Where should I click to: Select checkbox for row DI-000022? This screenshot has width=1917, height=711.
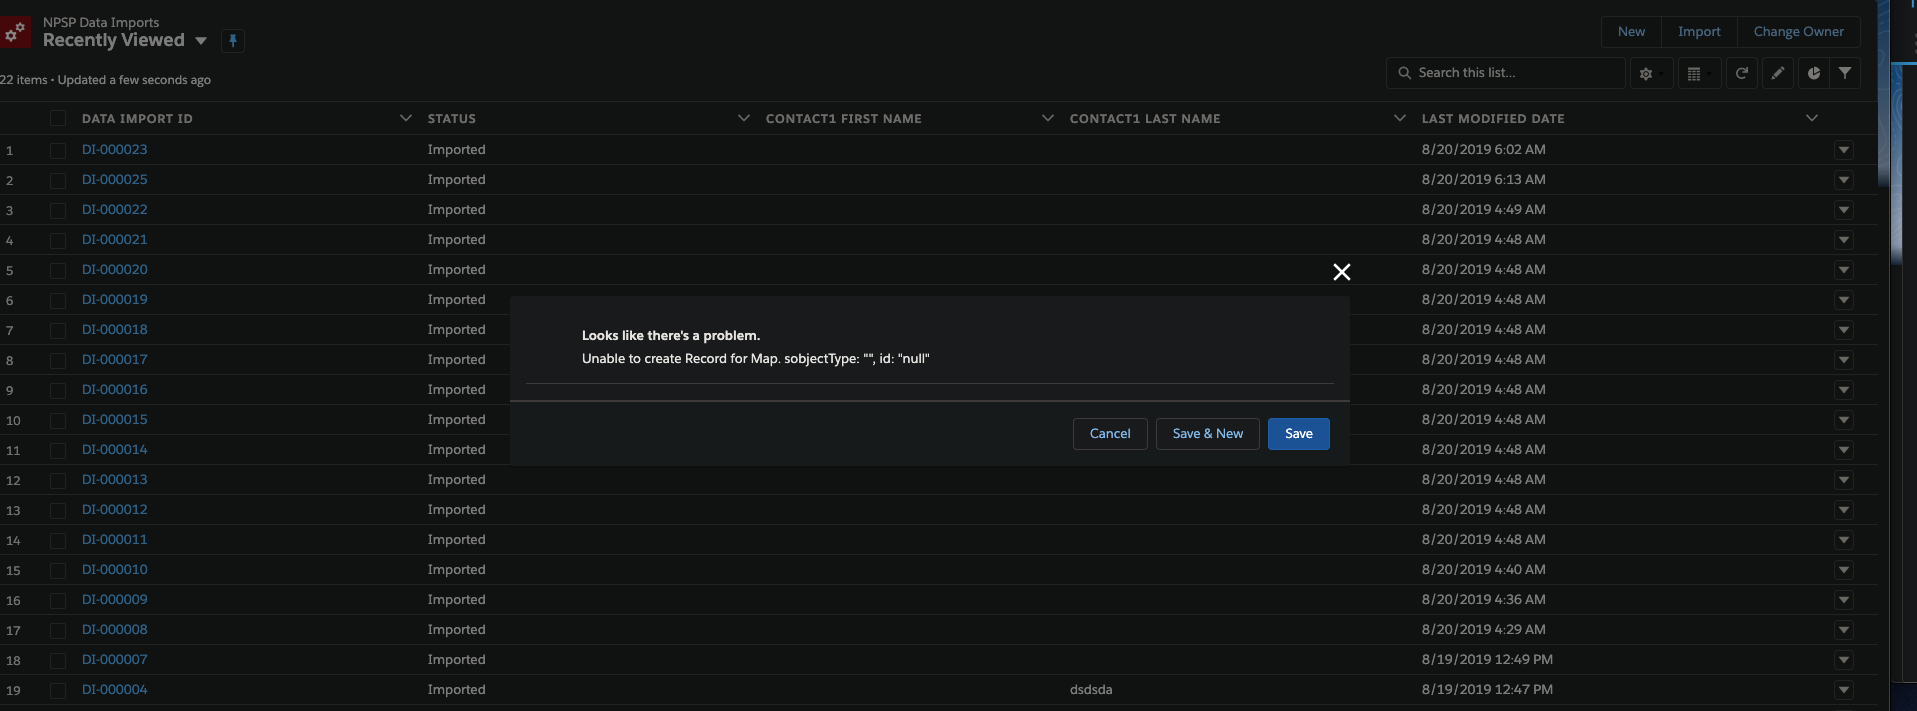point(58,210)
